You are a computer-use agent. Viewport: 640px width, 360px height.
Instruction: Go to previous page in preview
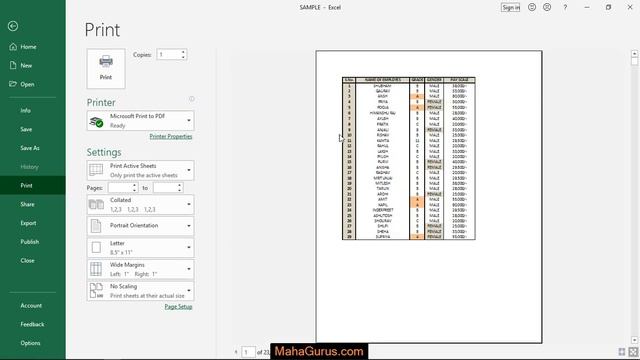click(236, 352)
